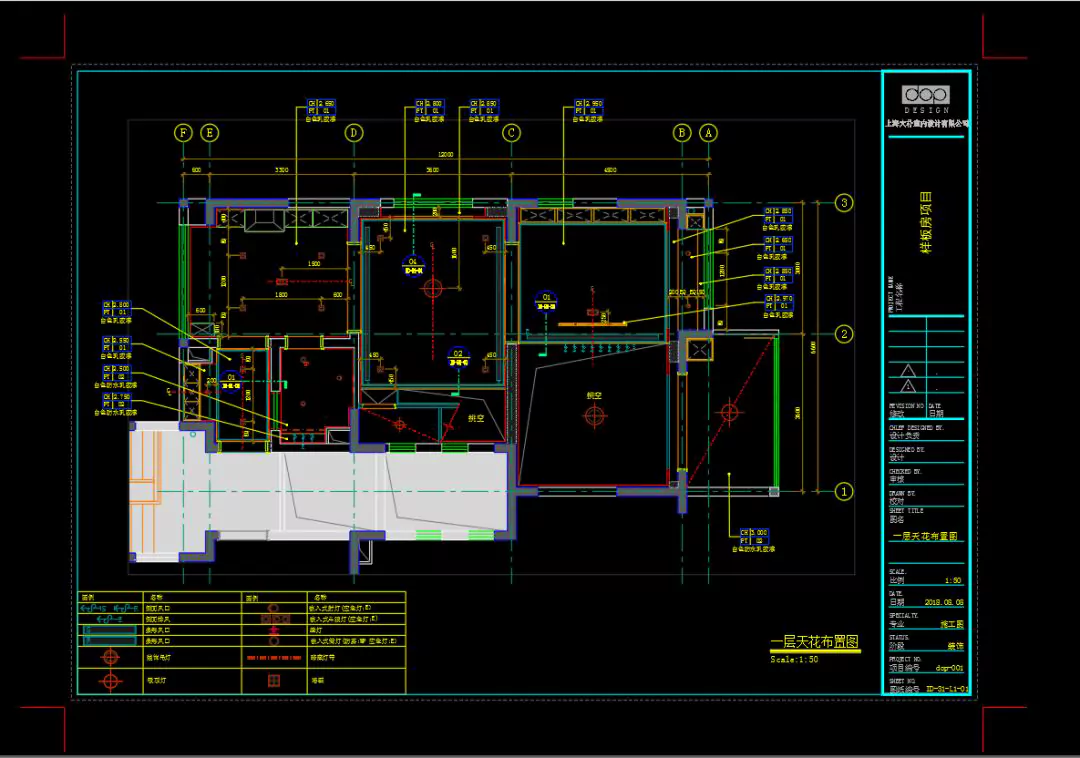The image size is (1080, 758).
Task: Click grid axis bubble C at top
Action: coord(511,132)
